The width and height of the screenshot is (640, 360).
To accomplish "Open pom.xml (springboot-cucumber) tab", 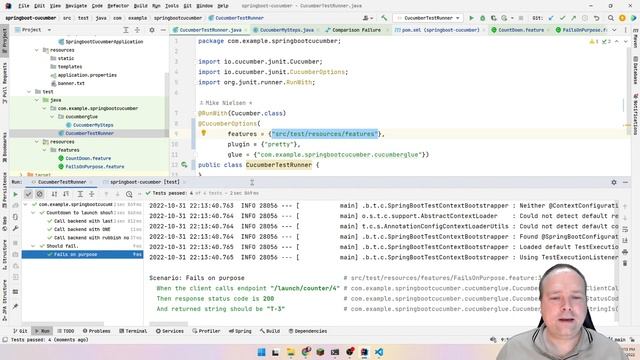I will tap(440, 30).
